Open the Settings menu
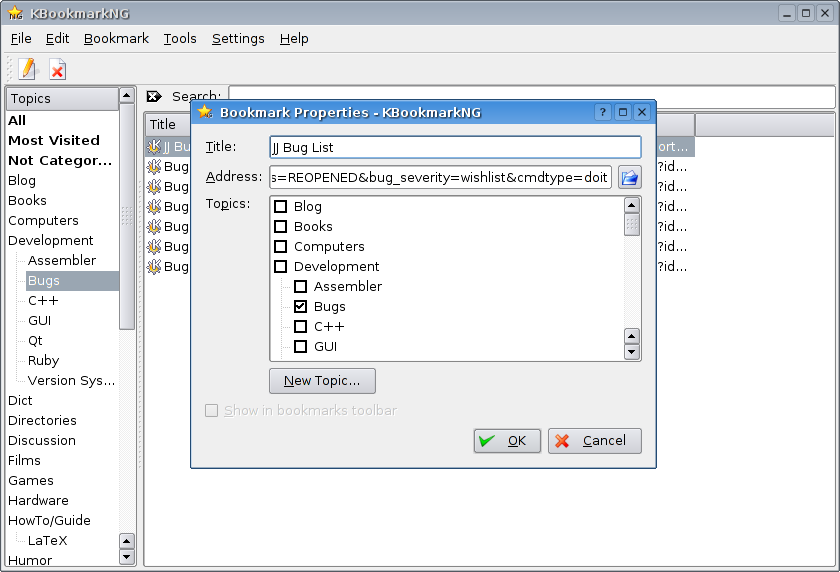The image size is (840, 572). click(238, 39)
